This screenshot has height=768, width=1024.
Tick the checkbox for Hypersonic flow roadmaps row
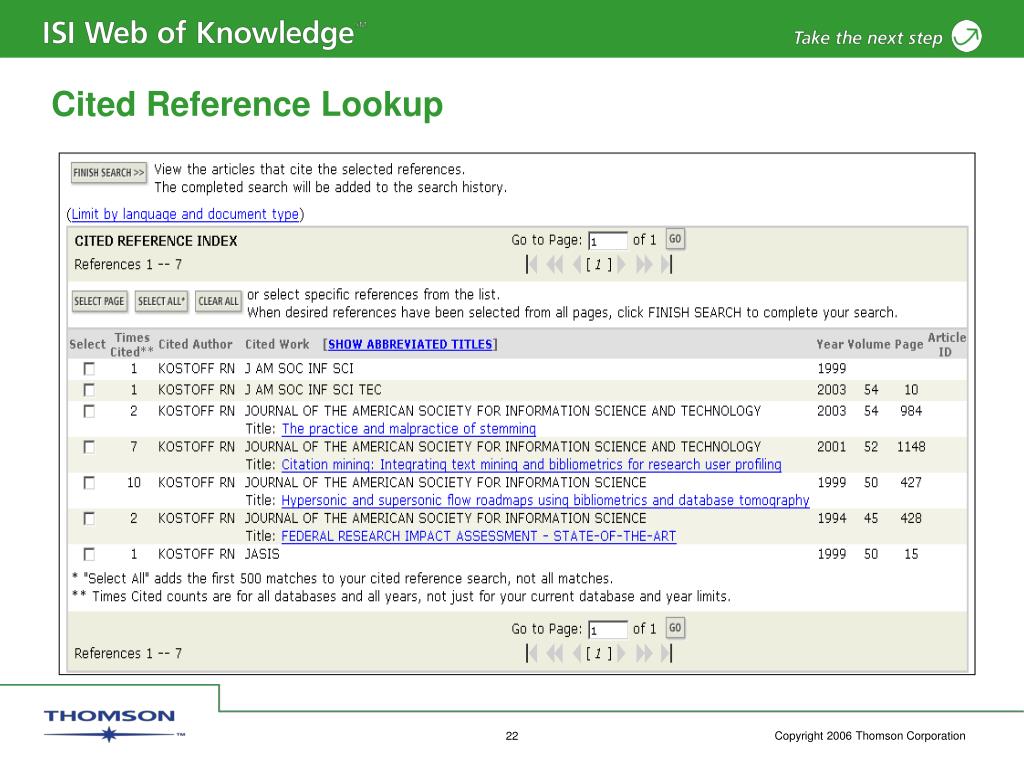(89, 483)
